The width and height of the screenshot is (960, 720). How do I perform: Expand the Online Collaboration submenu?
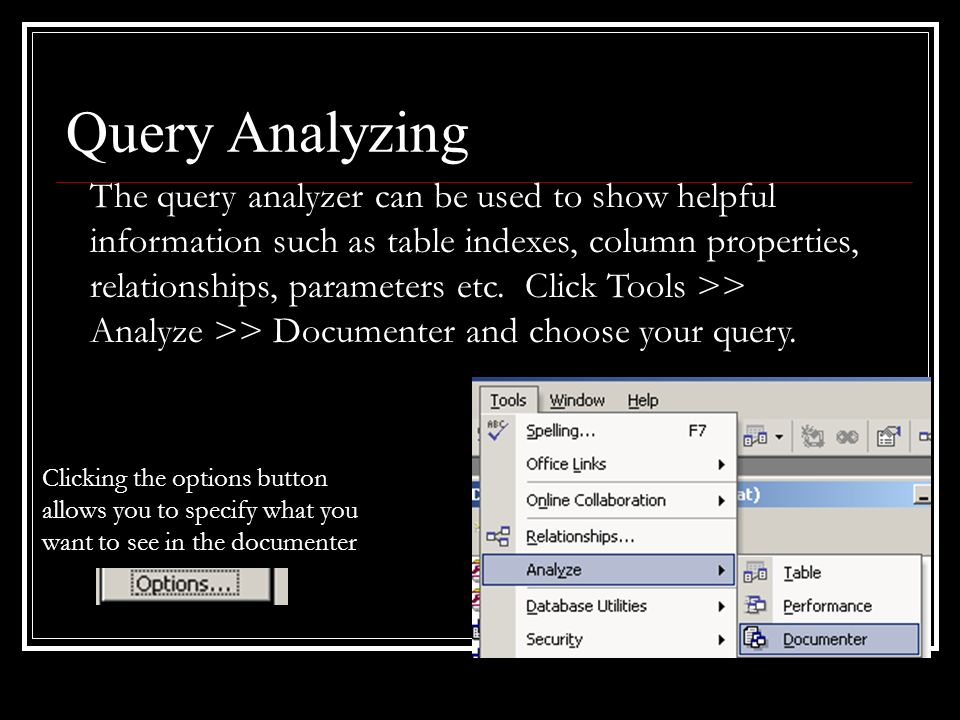(609, 500)
